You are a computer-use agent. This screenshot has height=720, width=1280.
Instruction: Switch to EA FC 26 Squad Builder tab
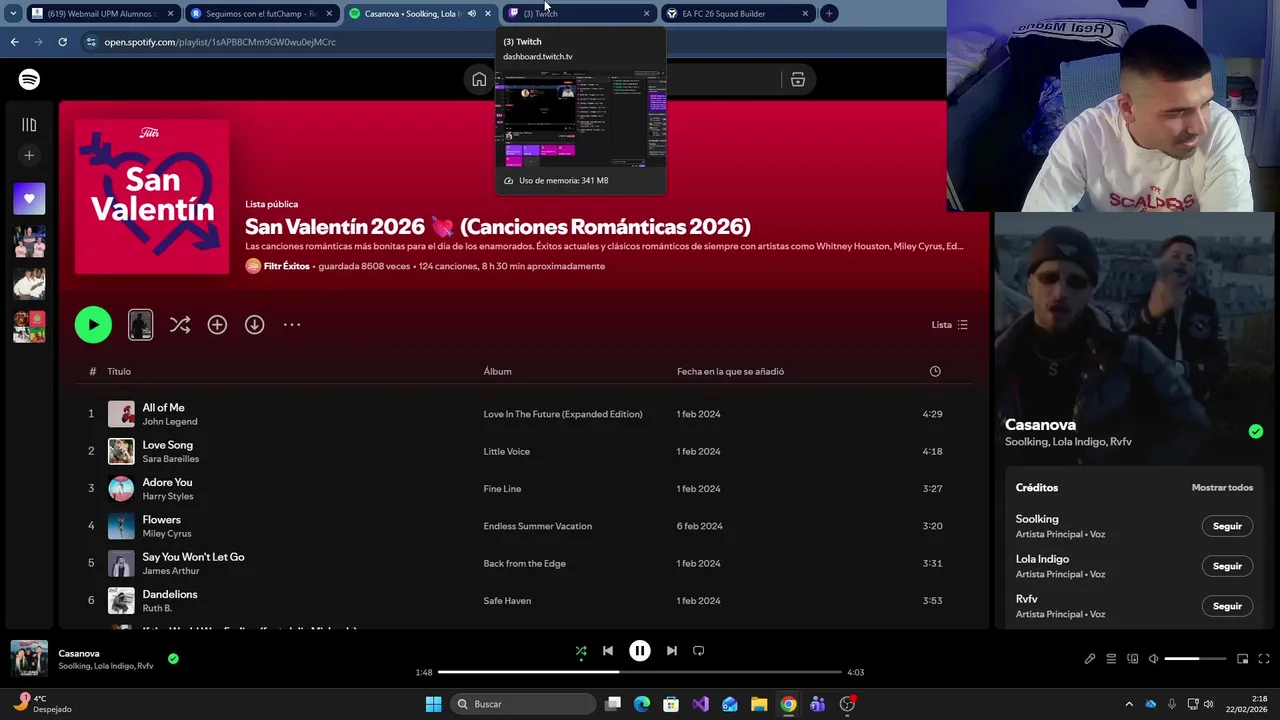click(x=738, y=14)
